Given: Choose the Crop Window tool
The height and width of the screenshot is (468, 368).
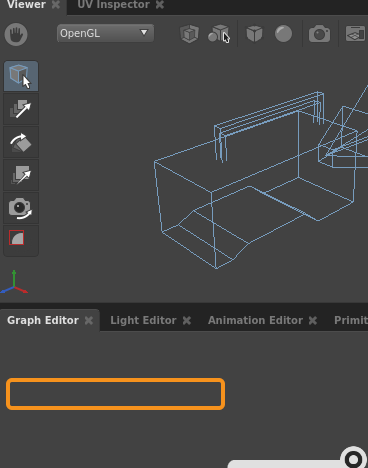Looking at the screenshot, I should pos(17,238).
